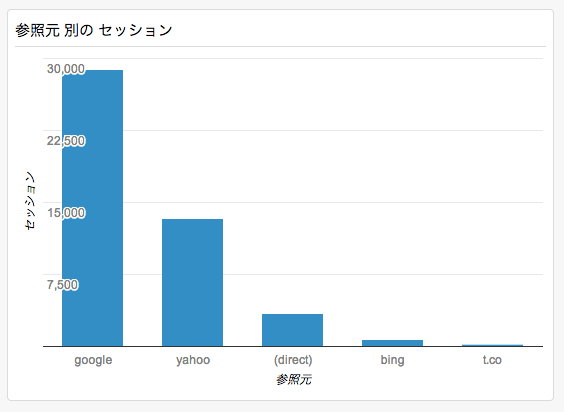The height and width of the screenshot is (412, 564).
Task: Click the vertical セッション axis title
Action: click(x=30, y=201)
